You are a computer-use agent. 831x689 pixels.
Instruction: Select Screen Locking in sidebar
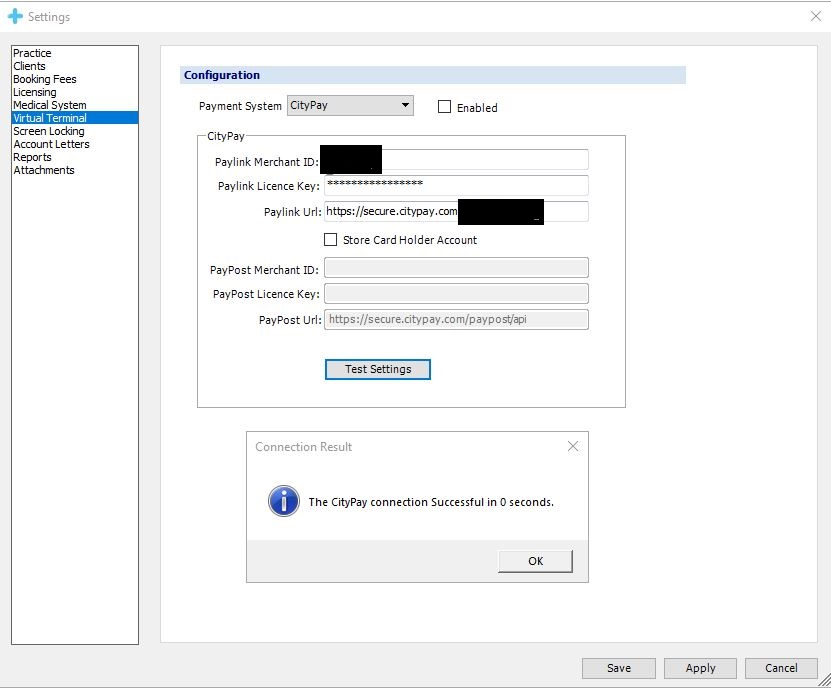[49, 131]
